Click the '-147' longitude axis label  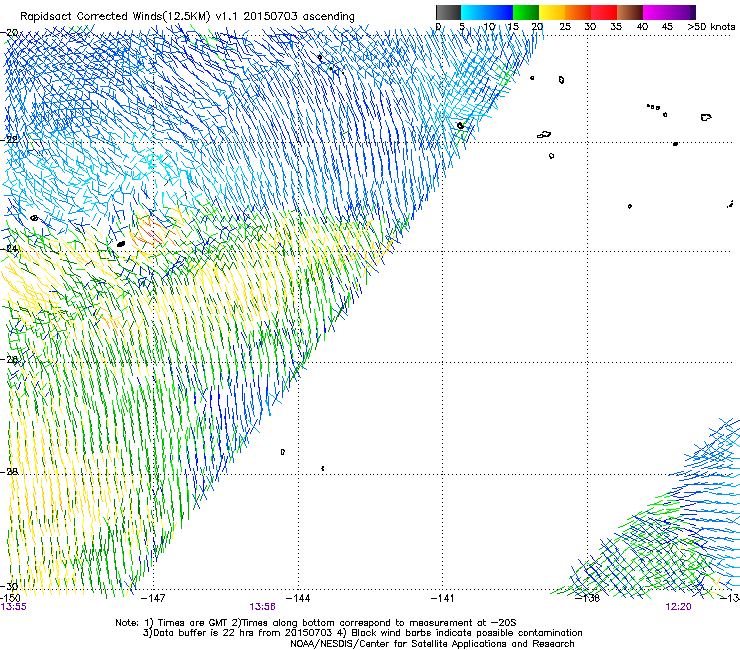(x=153, y=598)
